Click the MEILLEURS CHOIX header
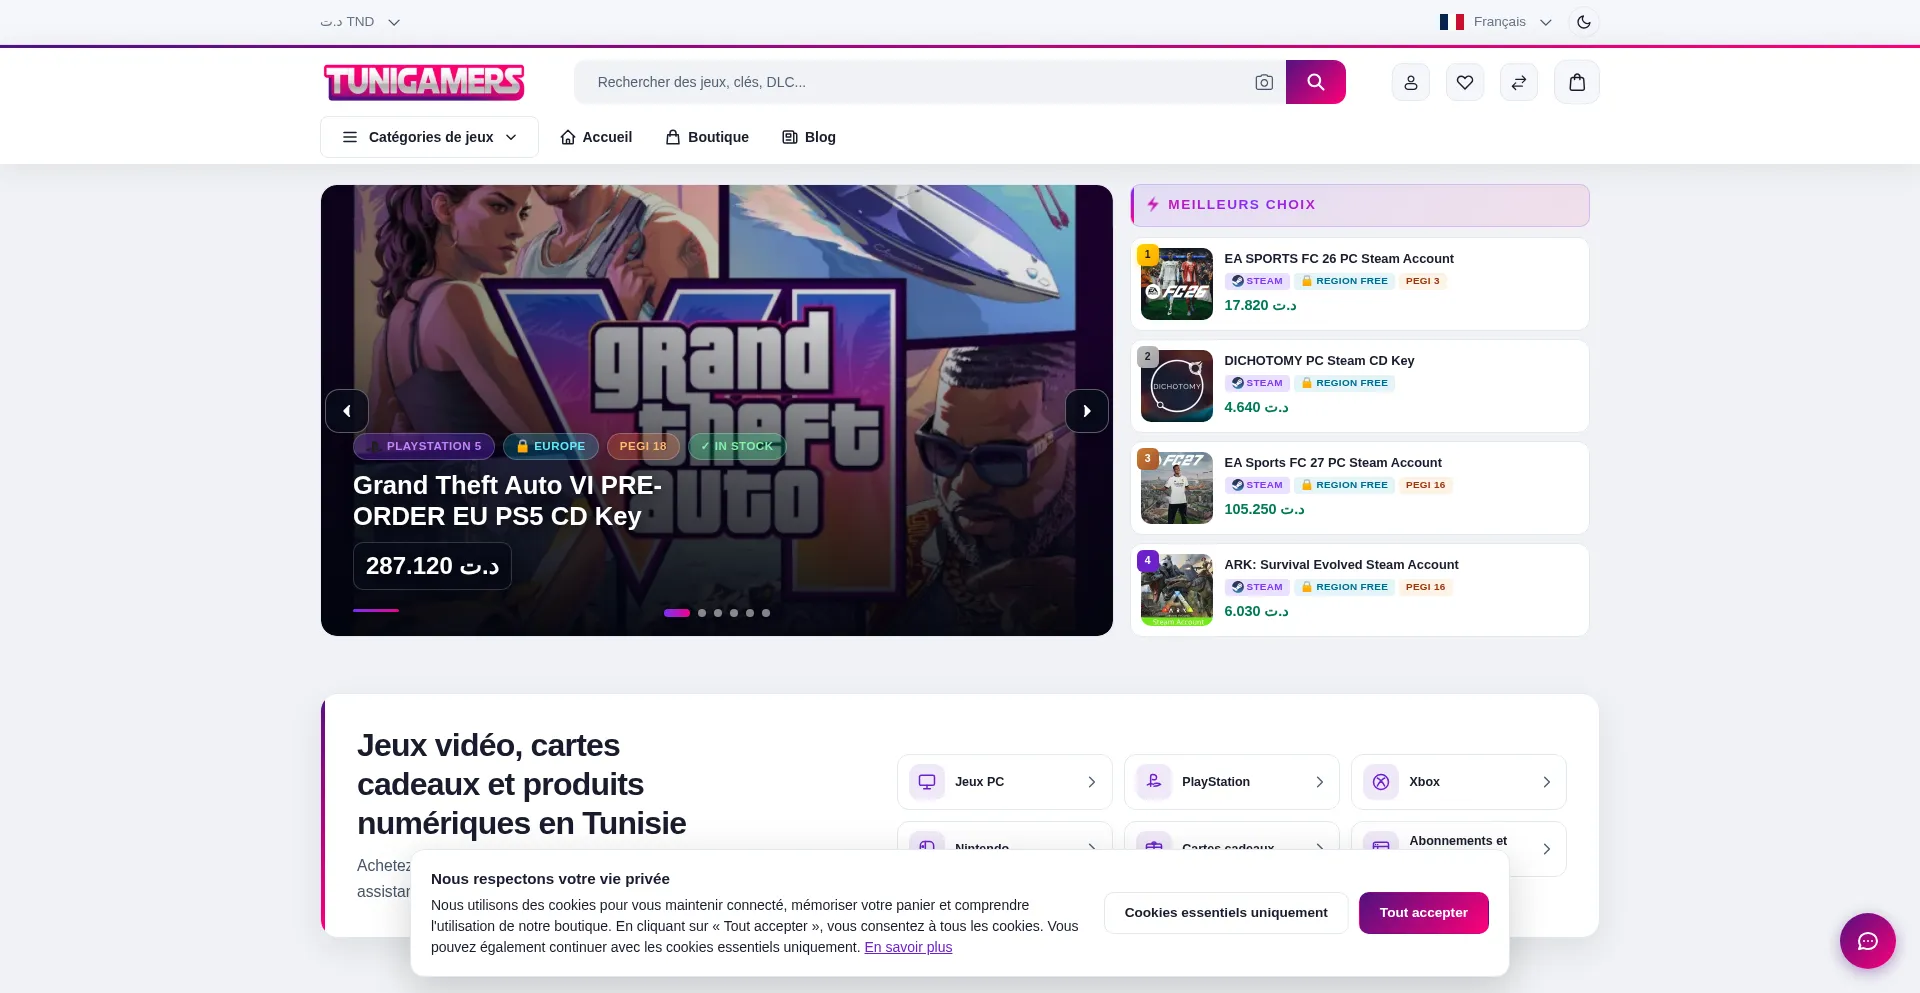Viewport: 1920px width, 993px height. [x=1360, y=205]
